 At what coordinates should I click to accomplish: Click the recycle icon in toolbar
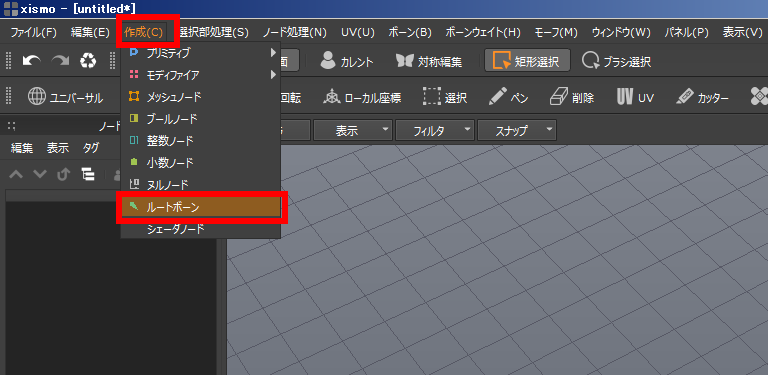click(x=89, y=61)
